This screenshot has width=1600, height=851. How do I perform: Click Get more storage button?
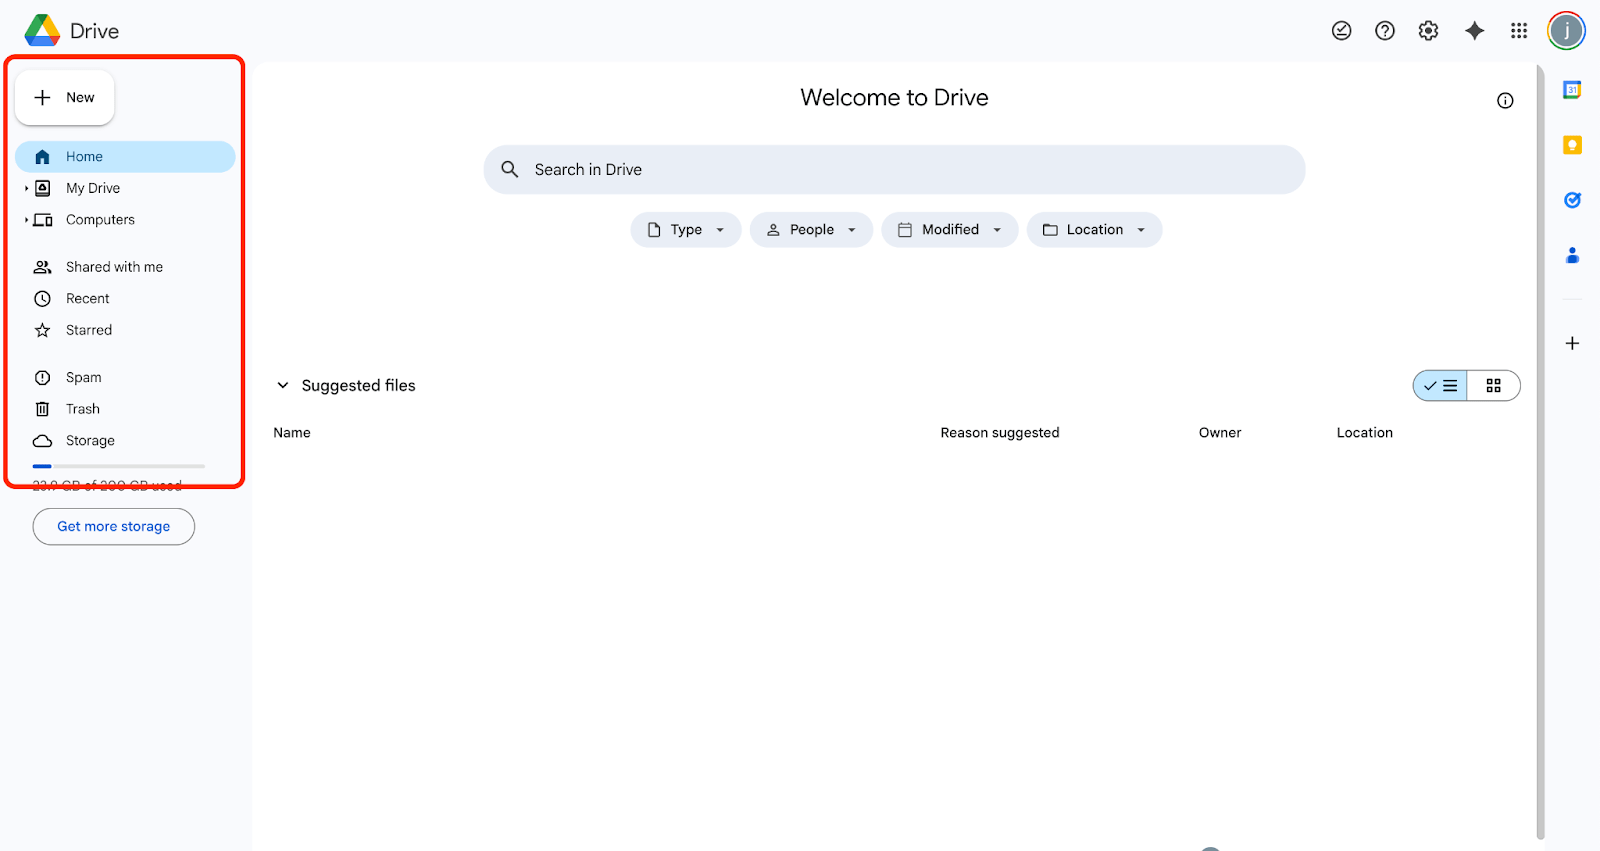114,526
